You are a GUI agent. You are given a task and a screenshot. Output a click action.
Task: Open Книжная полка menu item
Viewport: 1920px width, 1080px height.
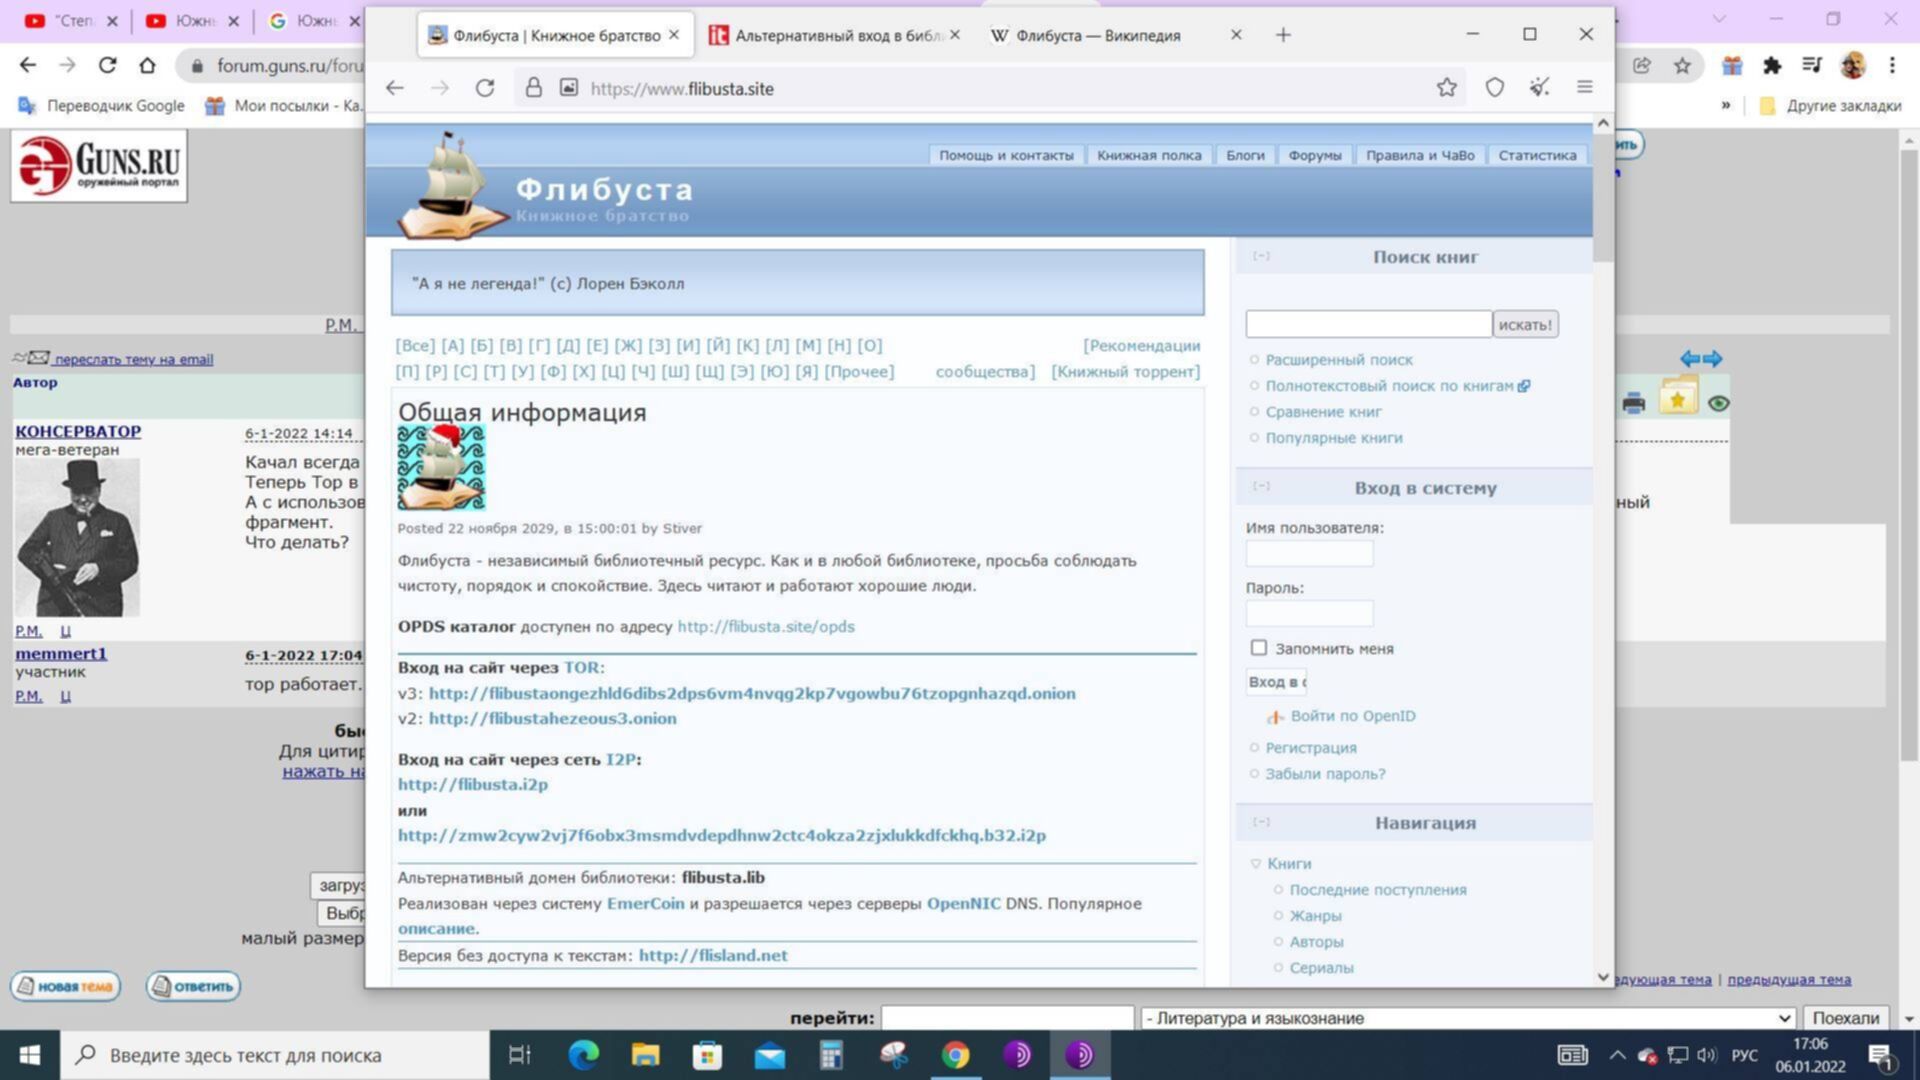tap(1149, 155)
